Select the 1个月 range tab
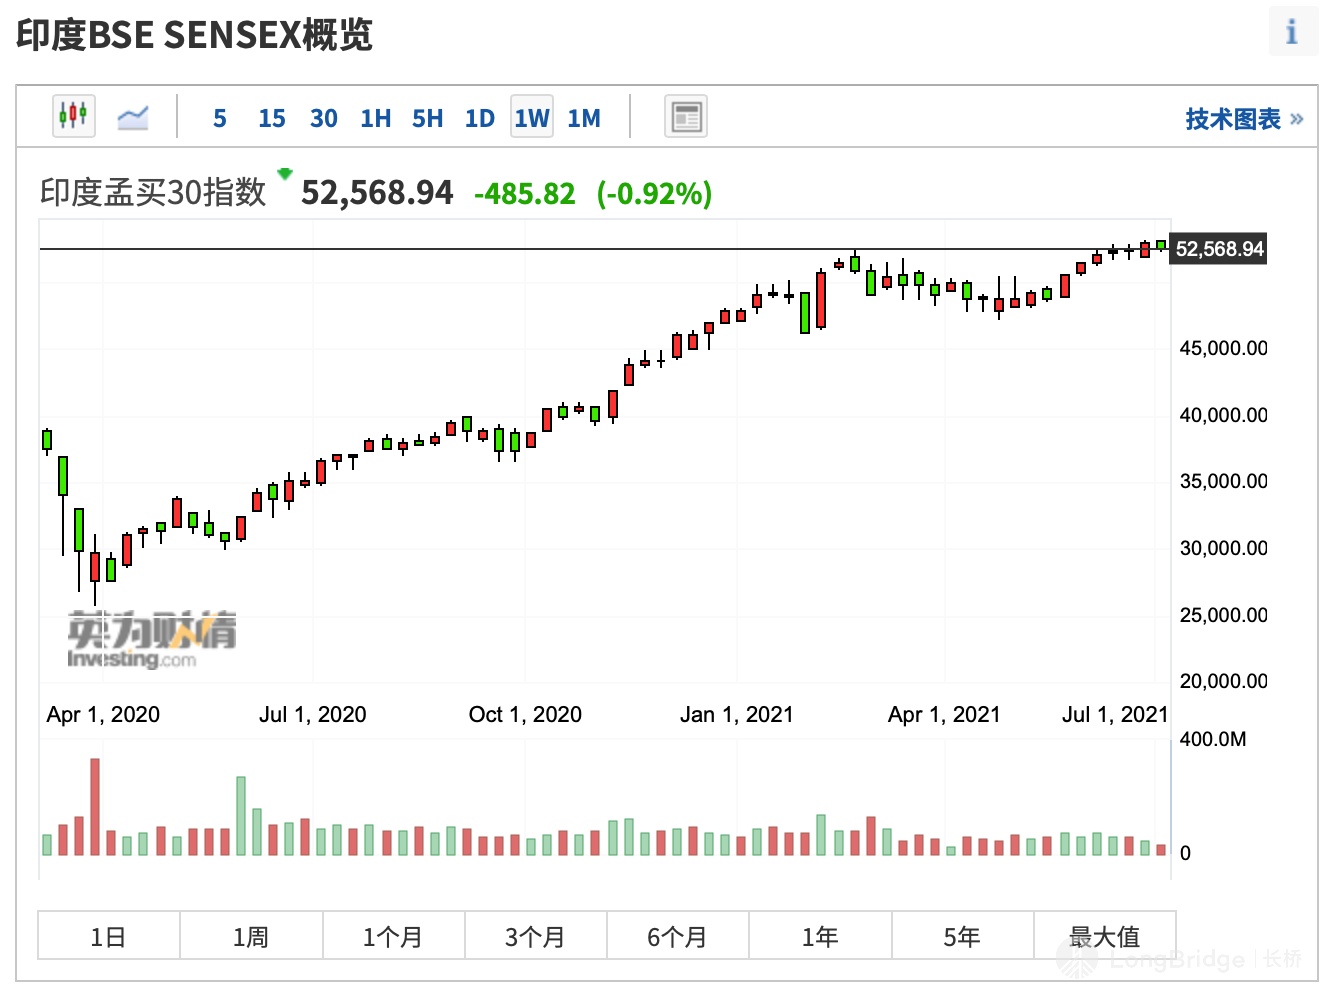 (393, 936)
